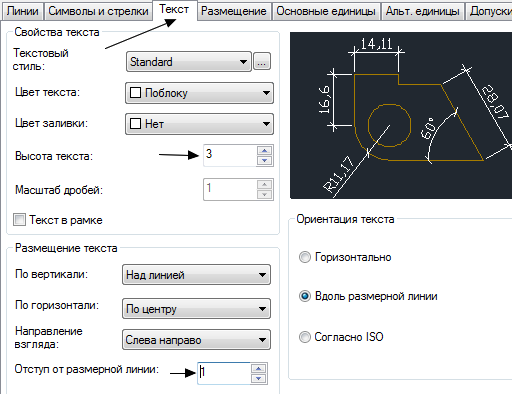The width and height of the screenshot is (512, 394).
Task: Open the Основные единицы tab
Action: coord(326,11)
